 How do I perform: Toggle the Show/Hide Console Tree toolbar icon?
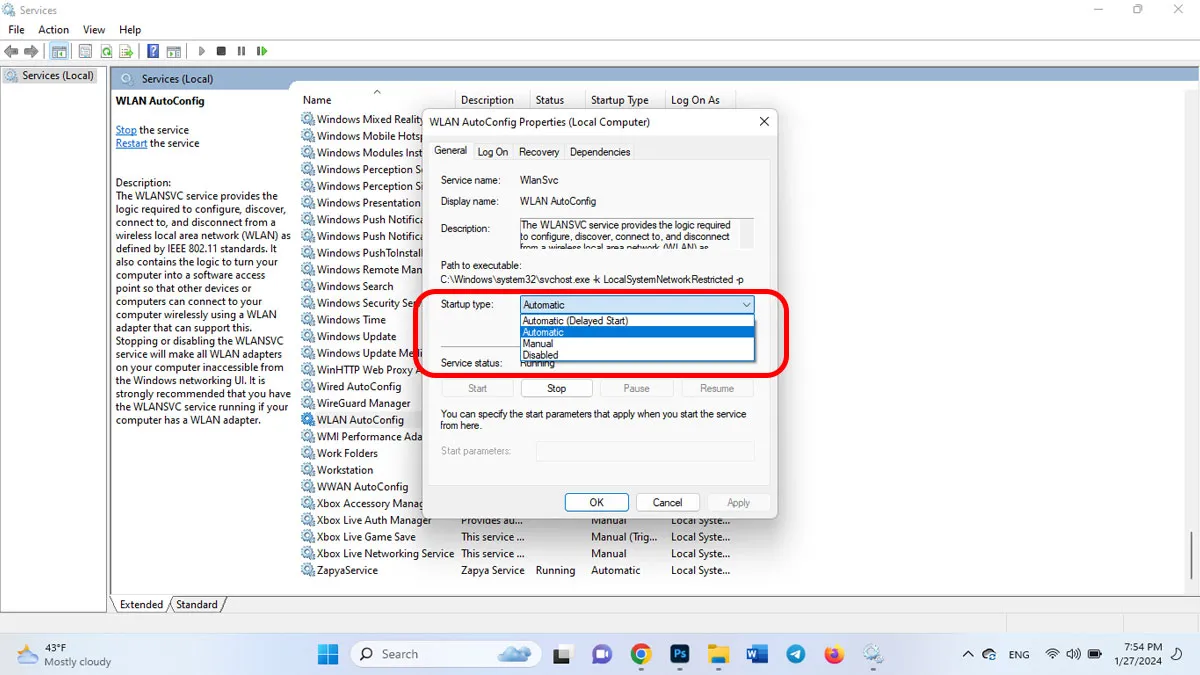click(59, 51)
